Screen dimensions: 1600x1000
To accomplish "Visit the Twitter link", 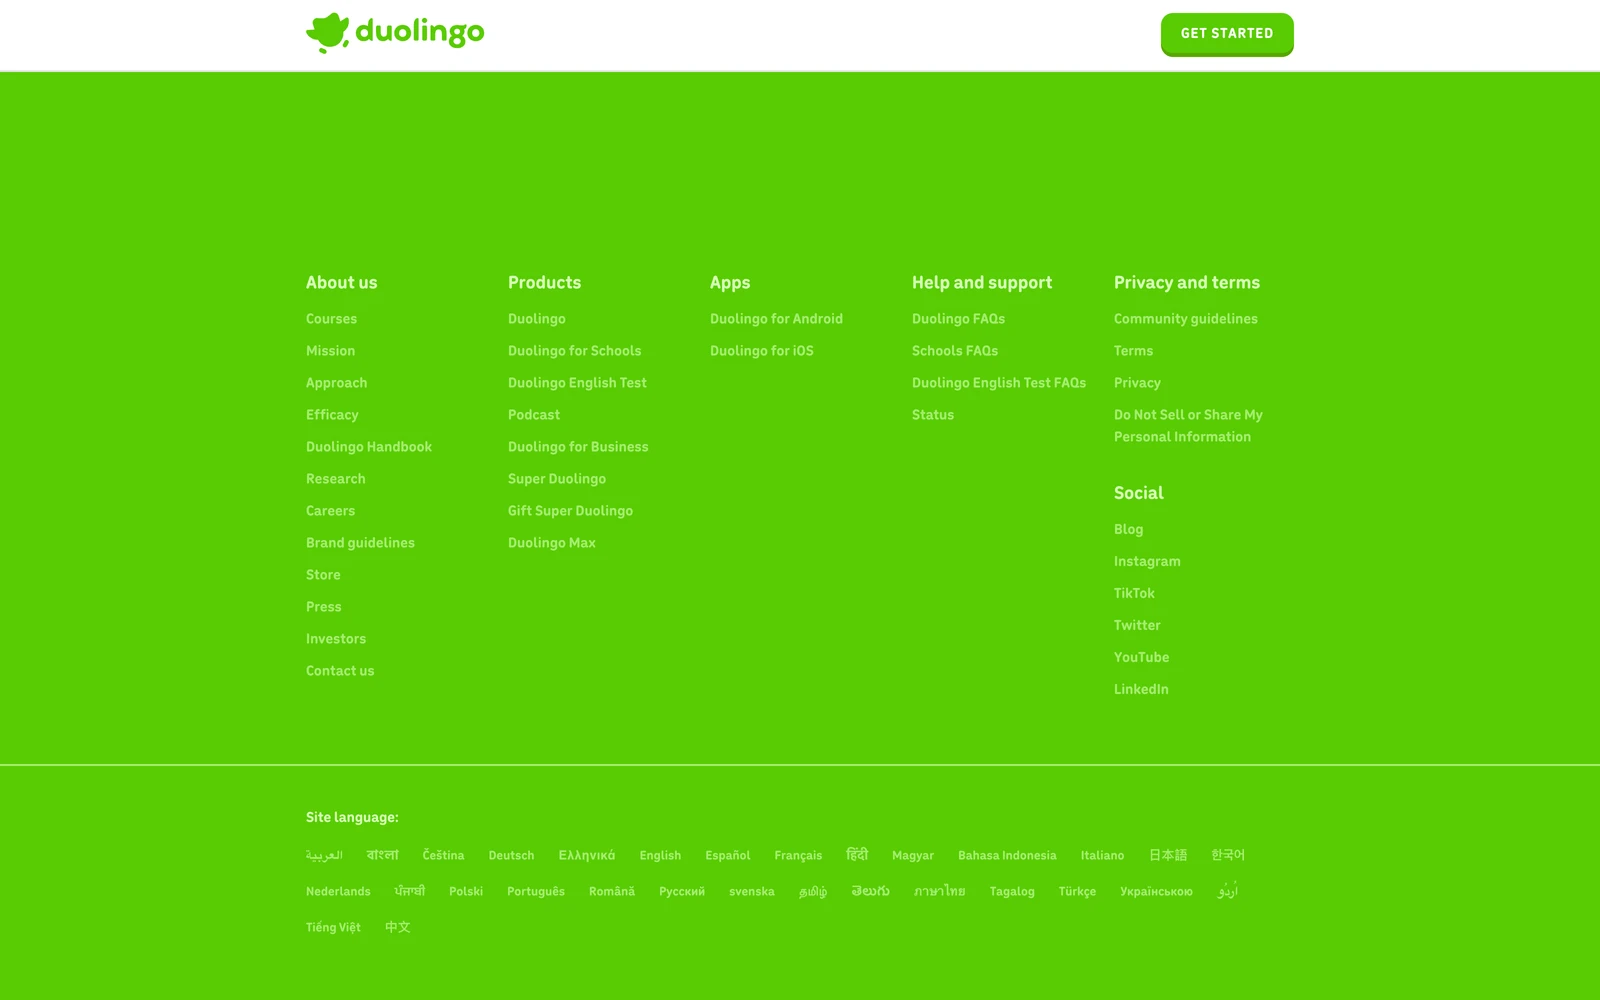I will pyautogui.click(x=1137, y=626).
